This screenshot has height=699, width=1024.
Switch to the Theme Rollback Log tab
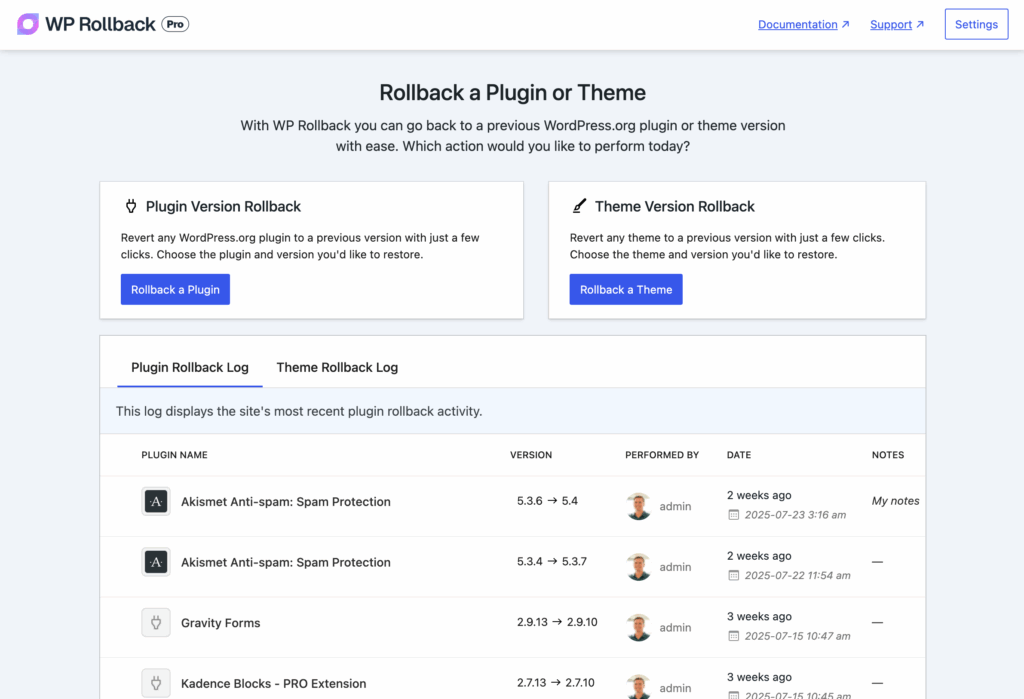[337, 367]
